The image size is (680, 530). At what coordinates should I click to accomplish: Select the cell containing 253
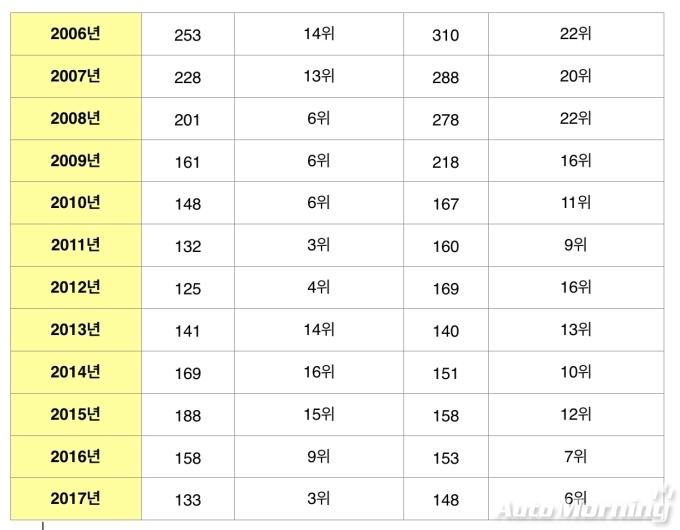point(188,34)
